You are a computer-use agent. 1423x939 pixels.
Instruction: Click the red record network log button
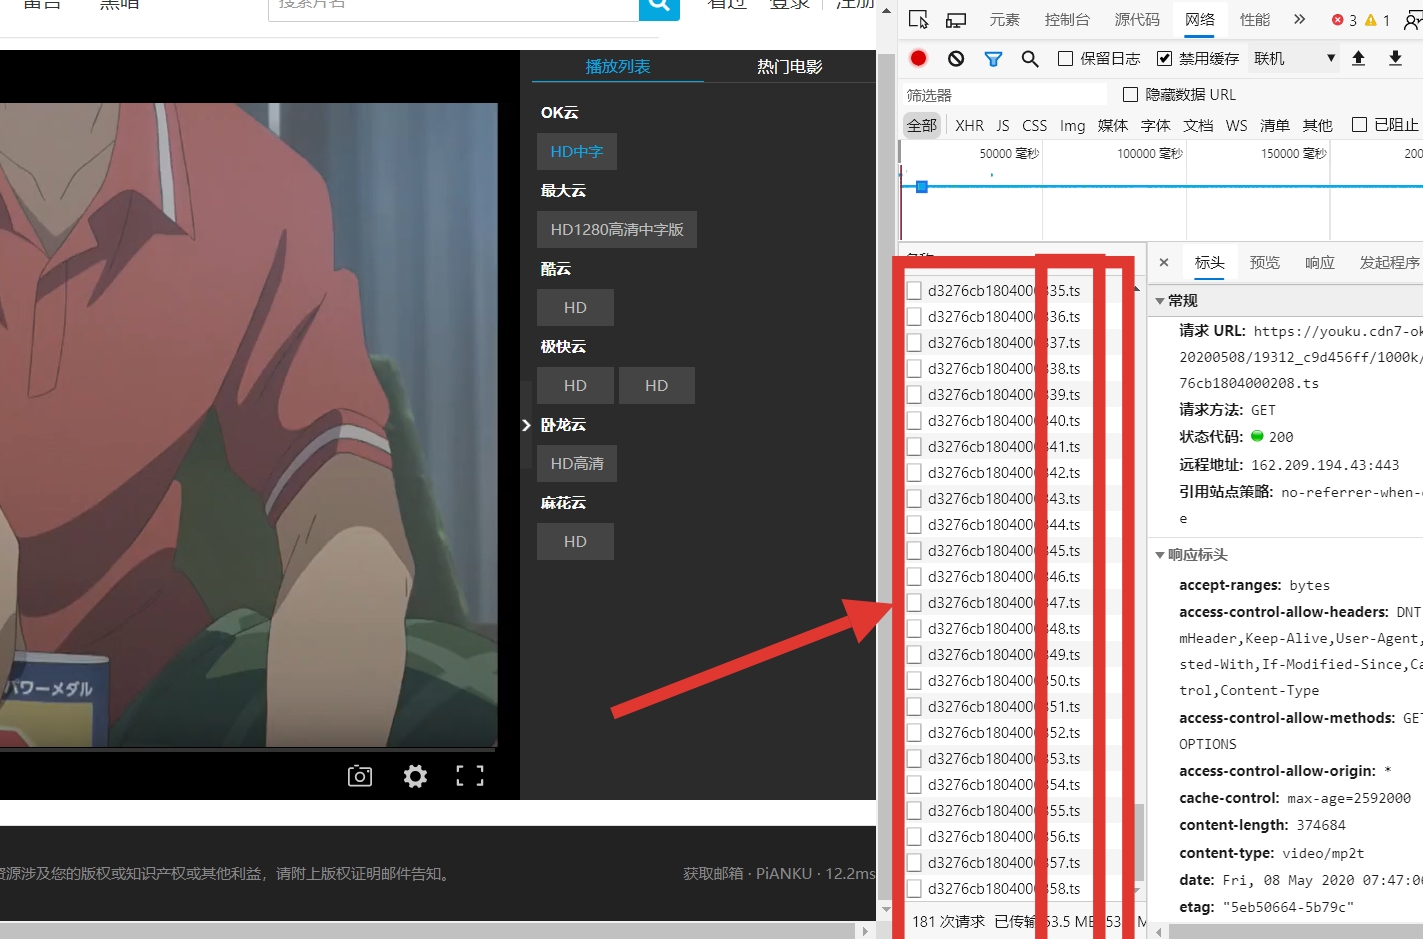point(918,58)
